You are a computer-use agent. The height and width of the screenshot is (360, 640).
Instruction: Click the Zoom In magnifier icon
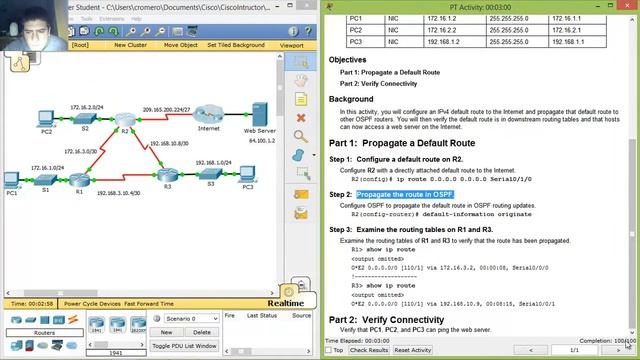pos(131,31)
